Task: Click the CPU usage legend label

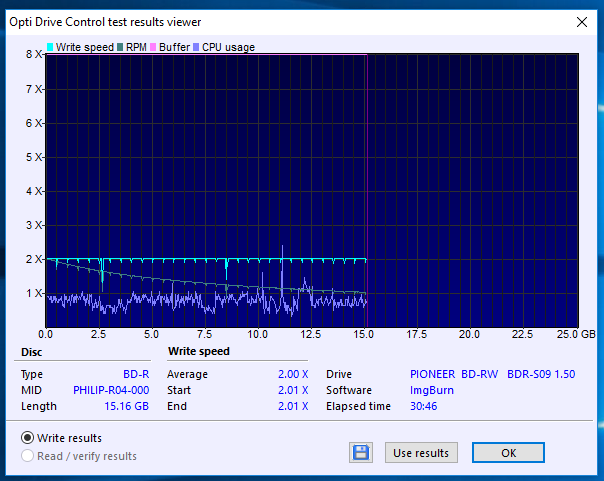Action: pyautogui.click(x=228, y=47)
